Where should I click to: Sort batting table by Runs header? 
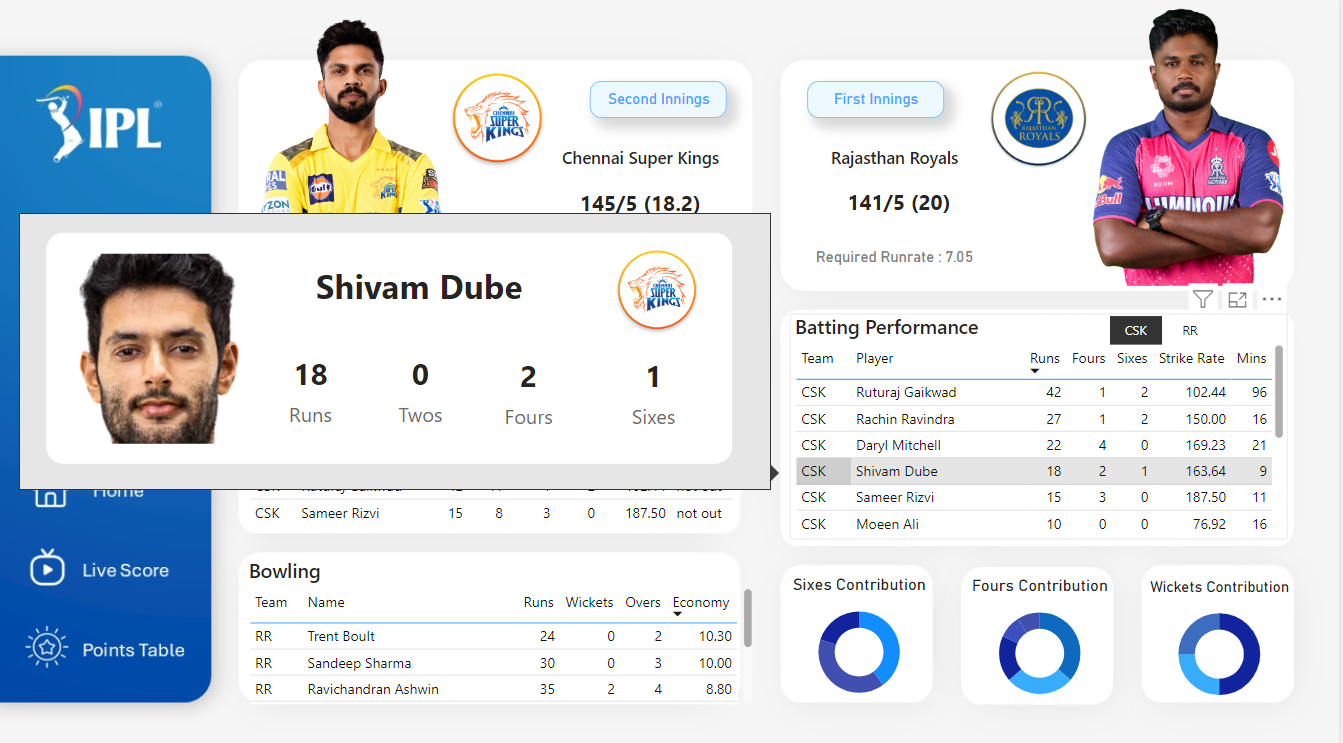pos(1045,358)
